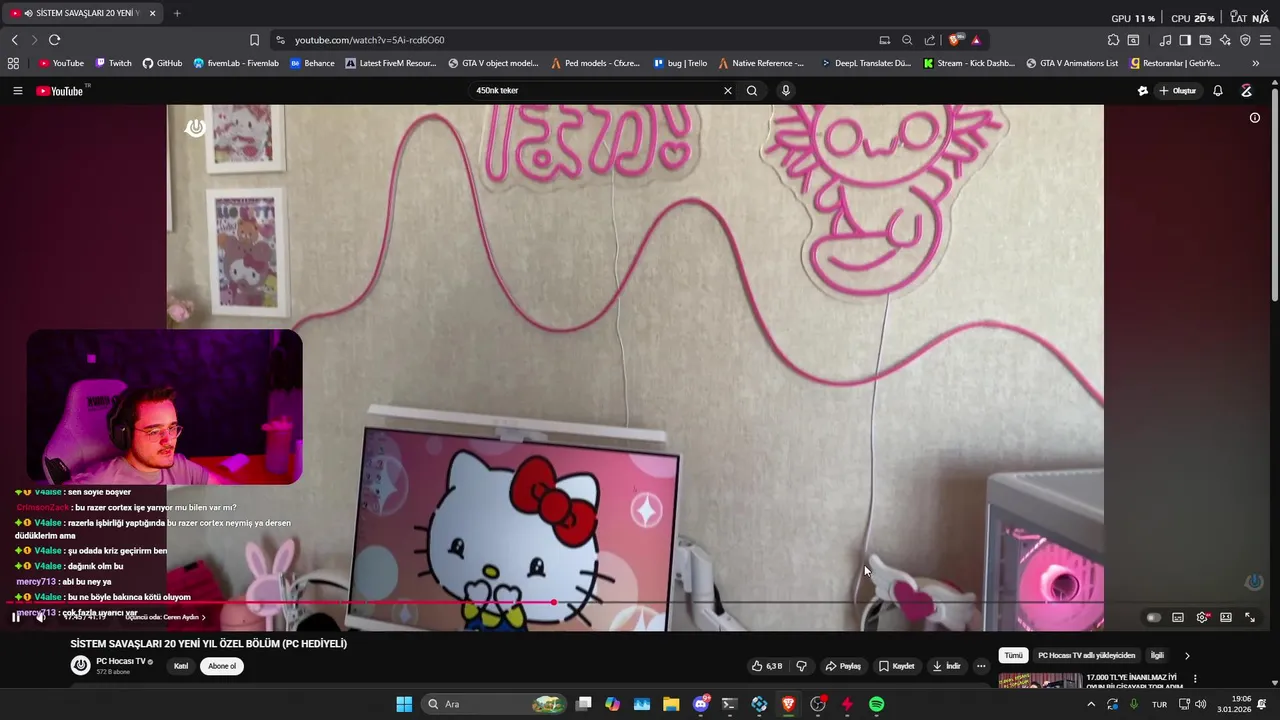Image resolution: width=1280 pixels, height=720 pixels.
Task: Open Brave VPN shield icon
Action: (1245, 40)
